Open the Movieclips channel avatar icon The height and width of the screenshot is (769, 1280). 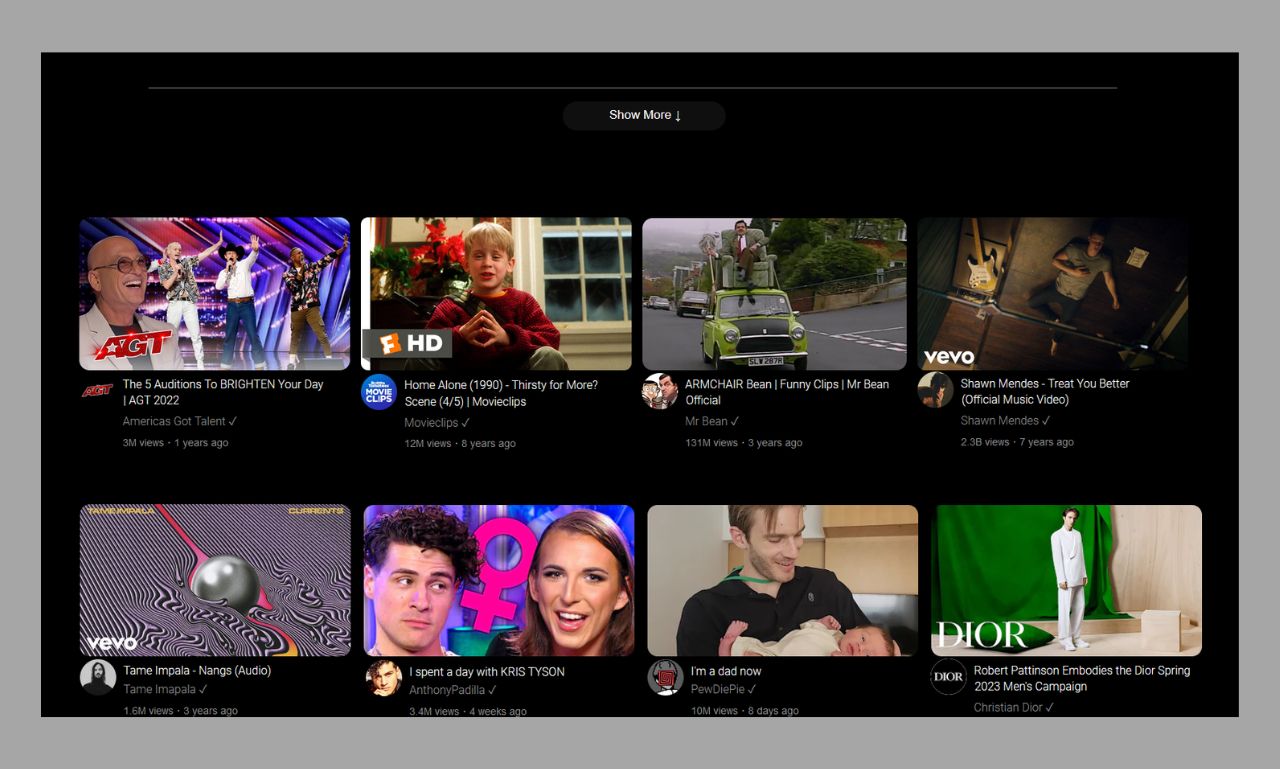[x=378, y=392]
